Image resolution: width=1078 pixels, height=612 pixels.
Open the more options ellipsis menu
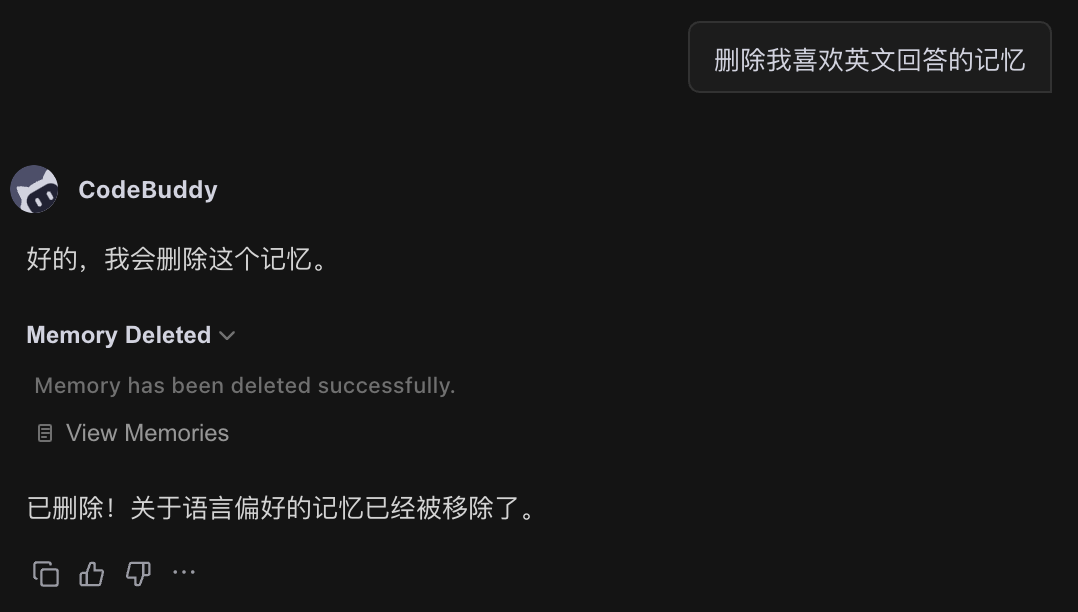click(x=184, y=572)
